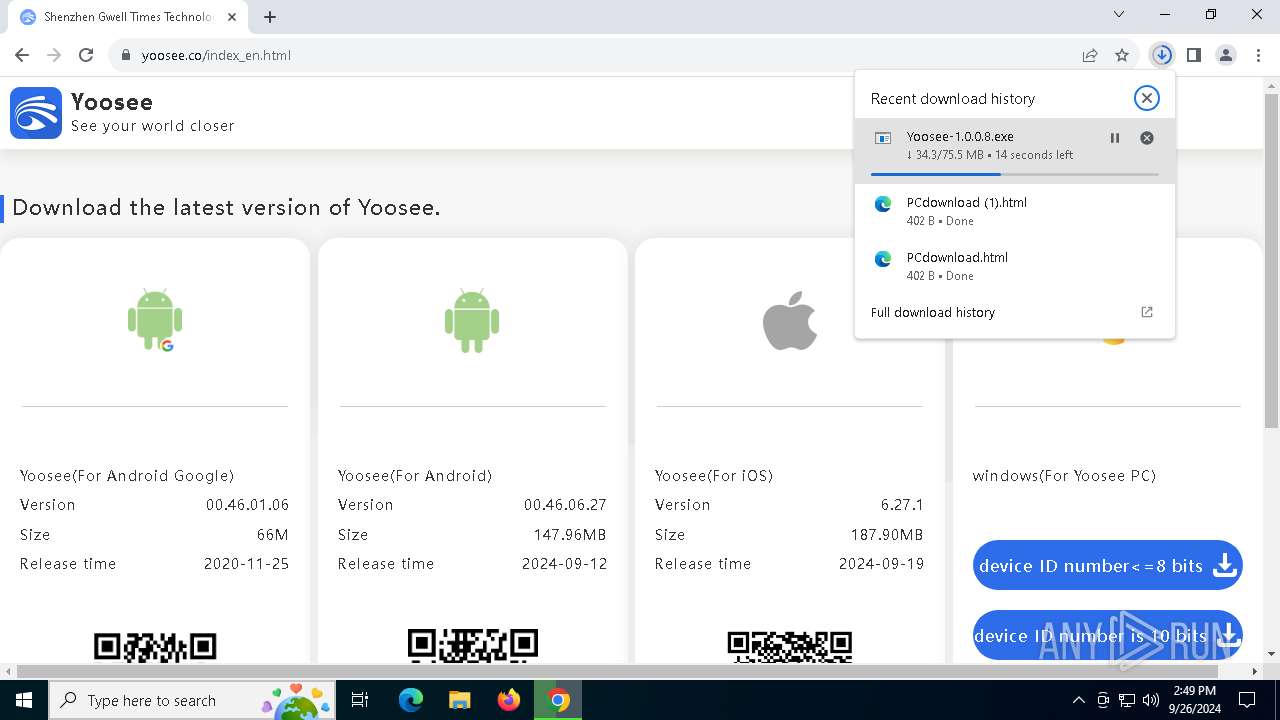Download for device ID number is 10 bits
The width and height of the screenshot is (1280, 720).
[x=1107, y=635]
